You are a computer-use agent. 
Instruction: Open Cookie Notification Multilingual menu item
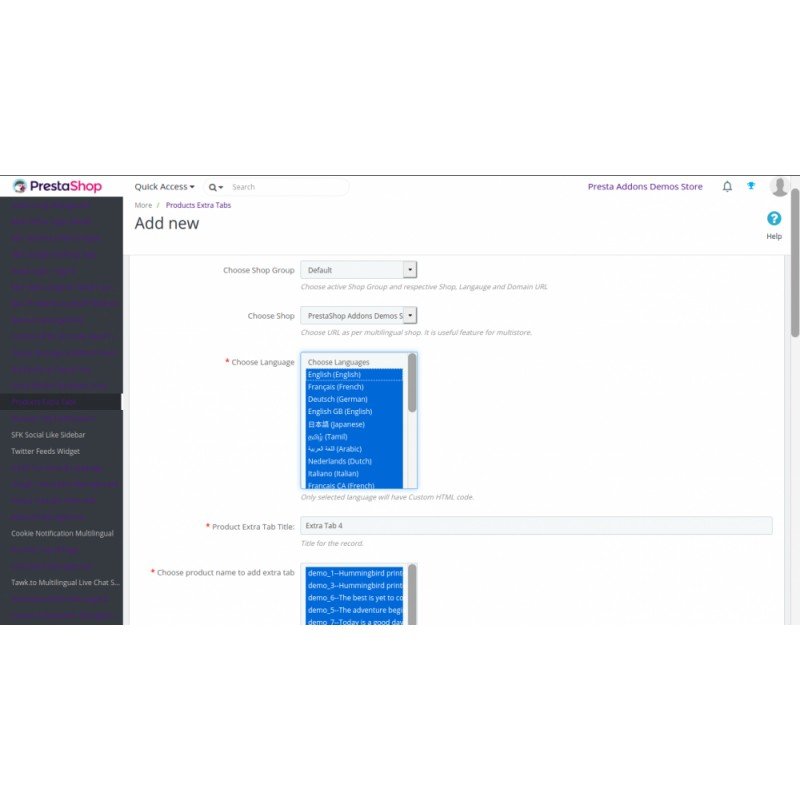click(62, 533)
